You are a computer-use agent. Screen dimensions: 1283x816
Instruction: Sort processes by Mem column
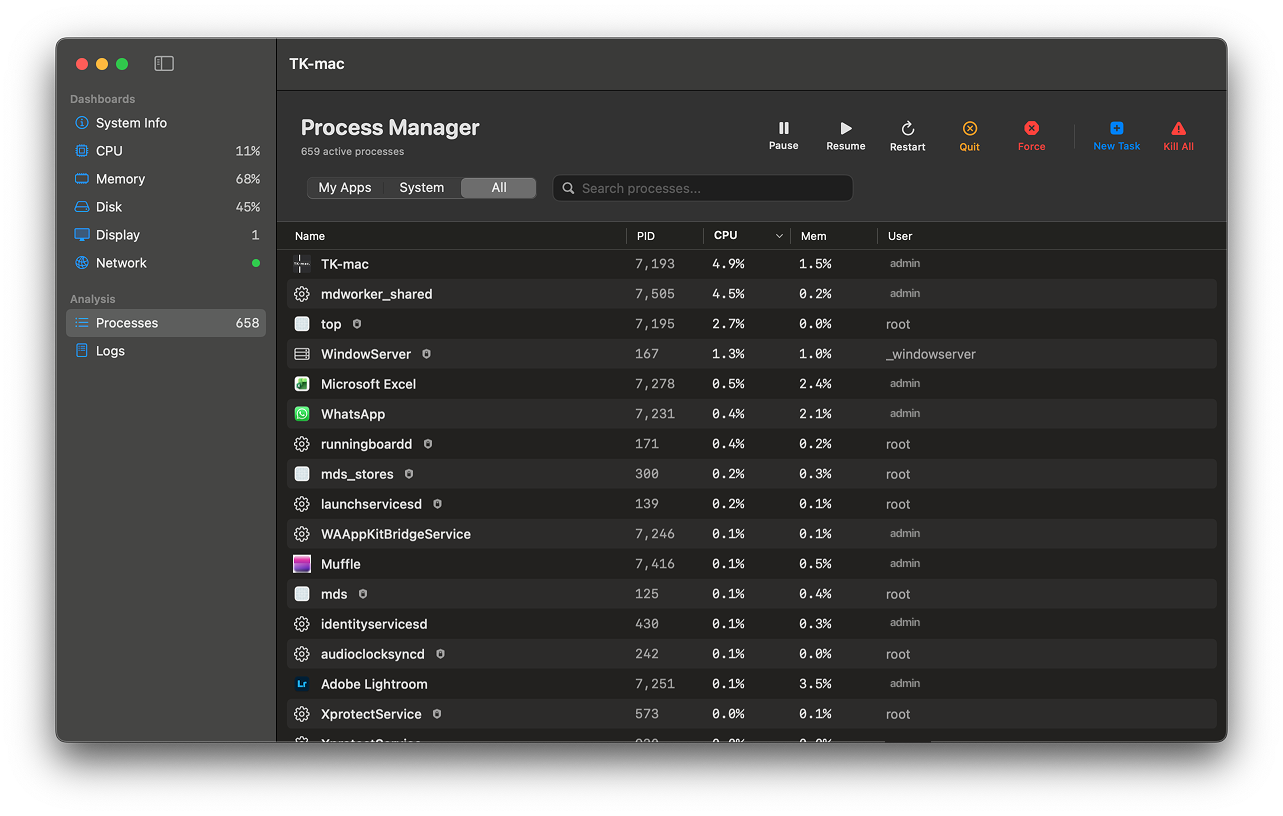pyautogui.click(x=813, y=236)
